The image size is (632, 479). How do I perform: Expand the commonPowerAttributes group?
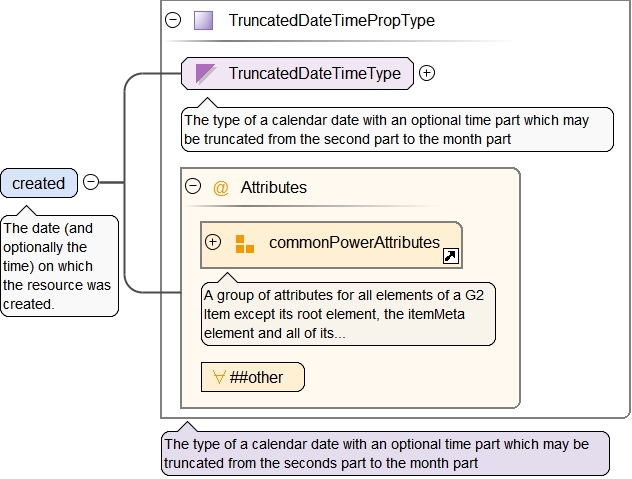213,242
